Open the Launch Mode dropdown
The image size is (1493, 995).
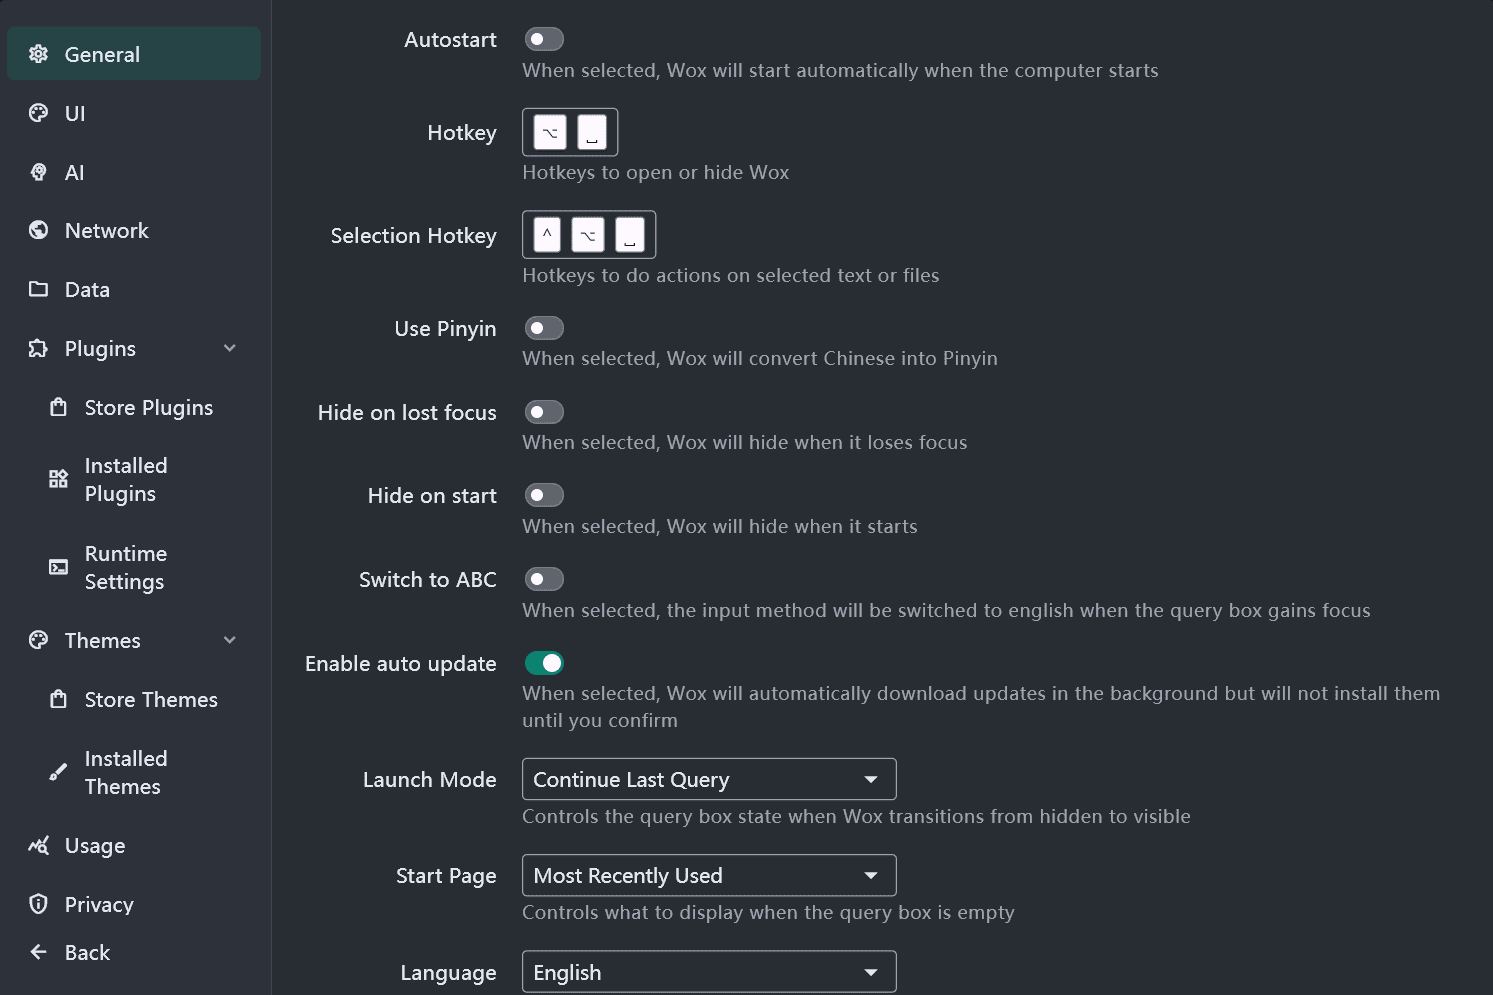pyautogui.click(x=709, y=779)
